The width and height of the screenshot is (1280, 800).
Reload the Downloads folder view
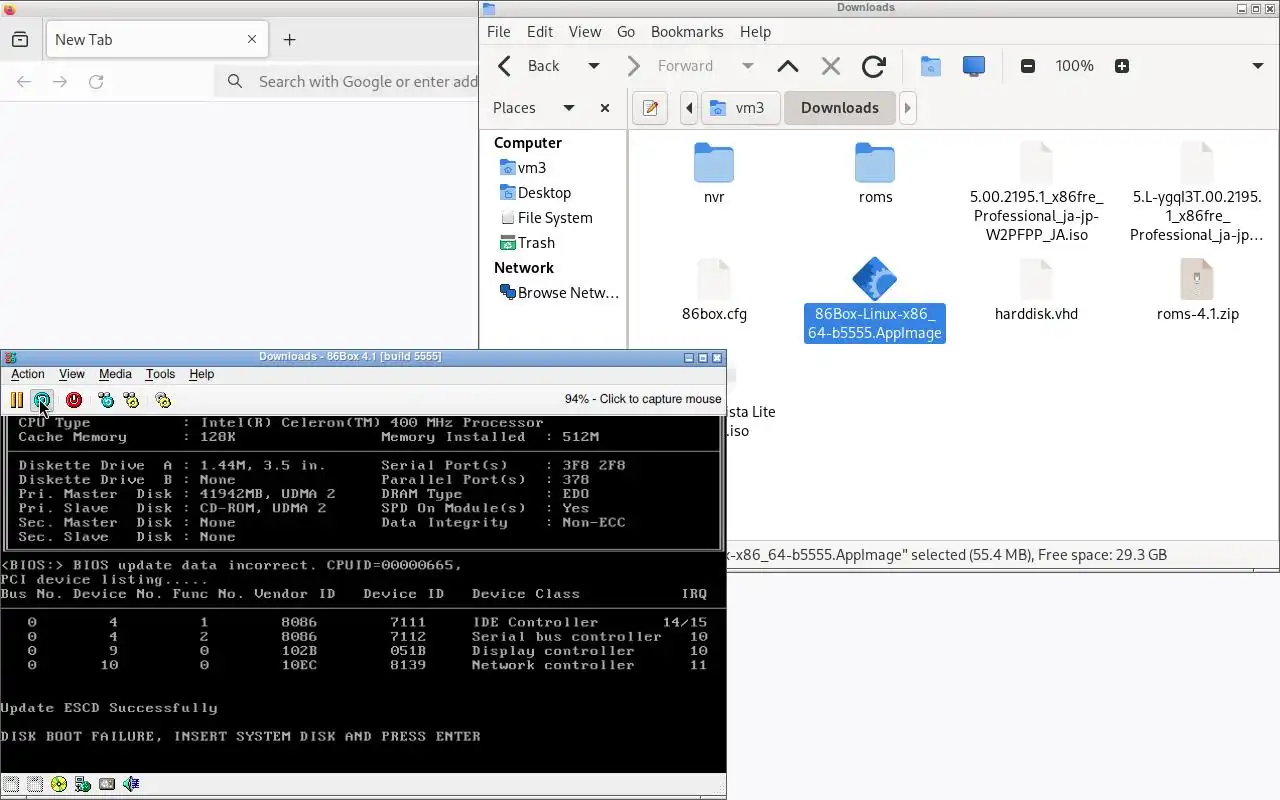(x=873, y=66)
